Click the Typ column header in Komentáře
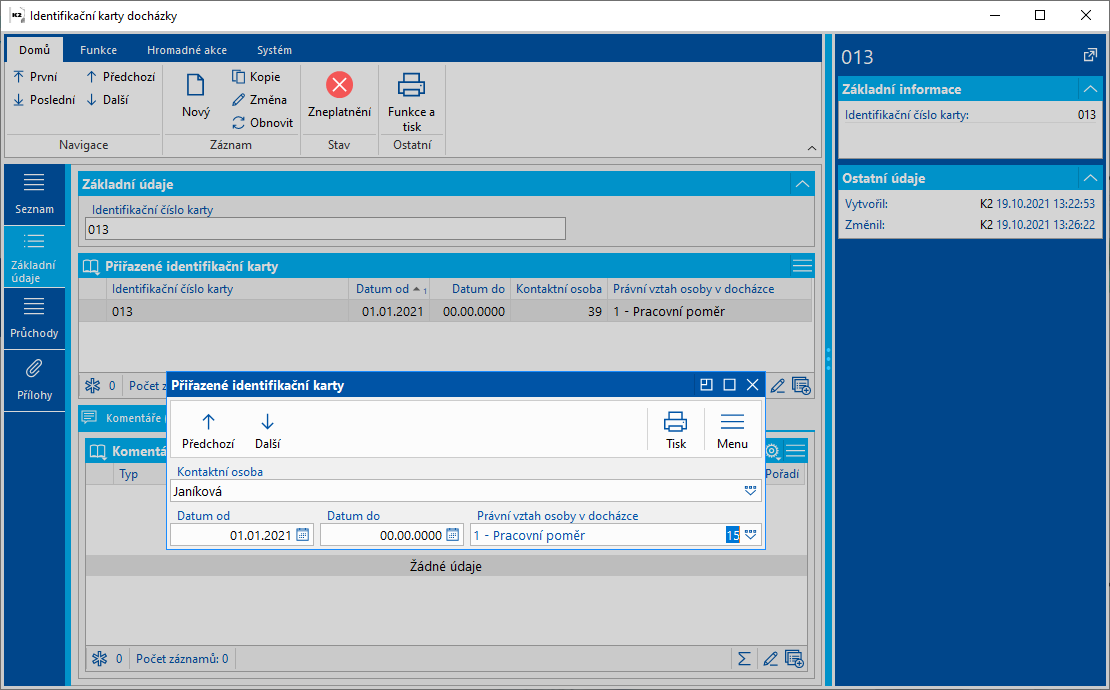The width and height of the screenshot is (1110, 690). click(x=139, y=474)
